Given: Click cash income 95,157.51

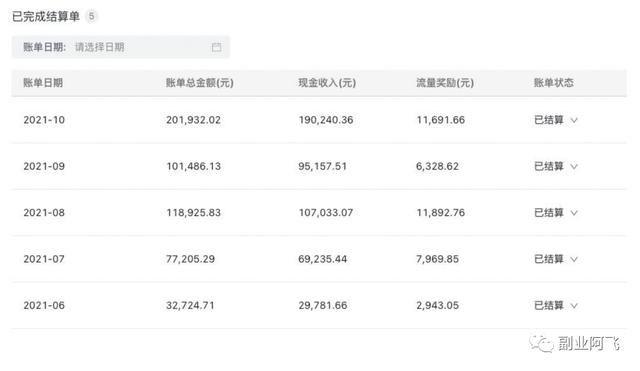Looking at the screenshot, I should (322, 167).
